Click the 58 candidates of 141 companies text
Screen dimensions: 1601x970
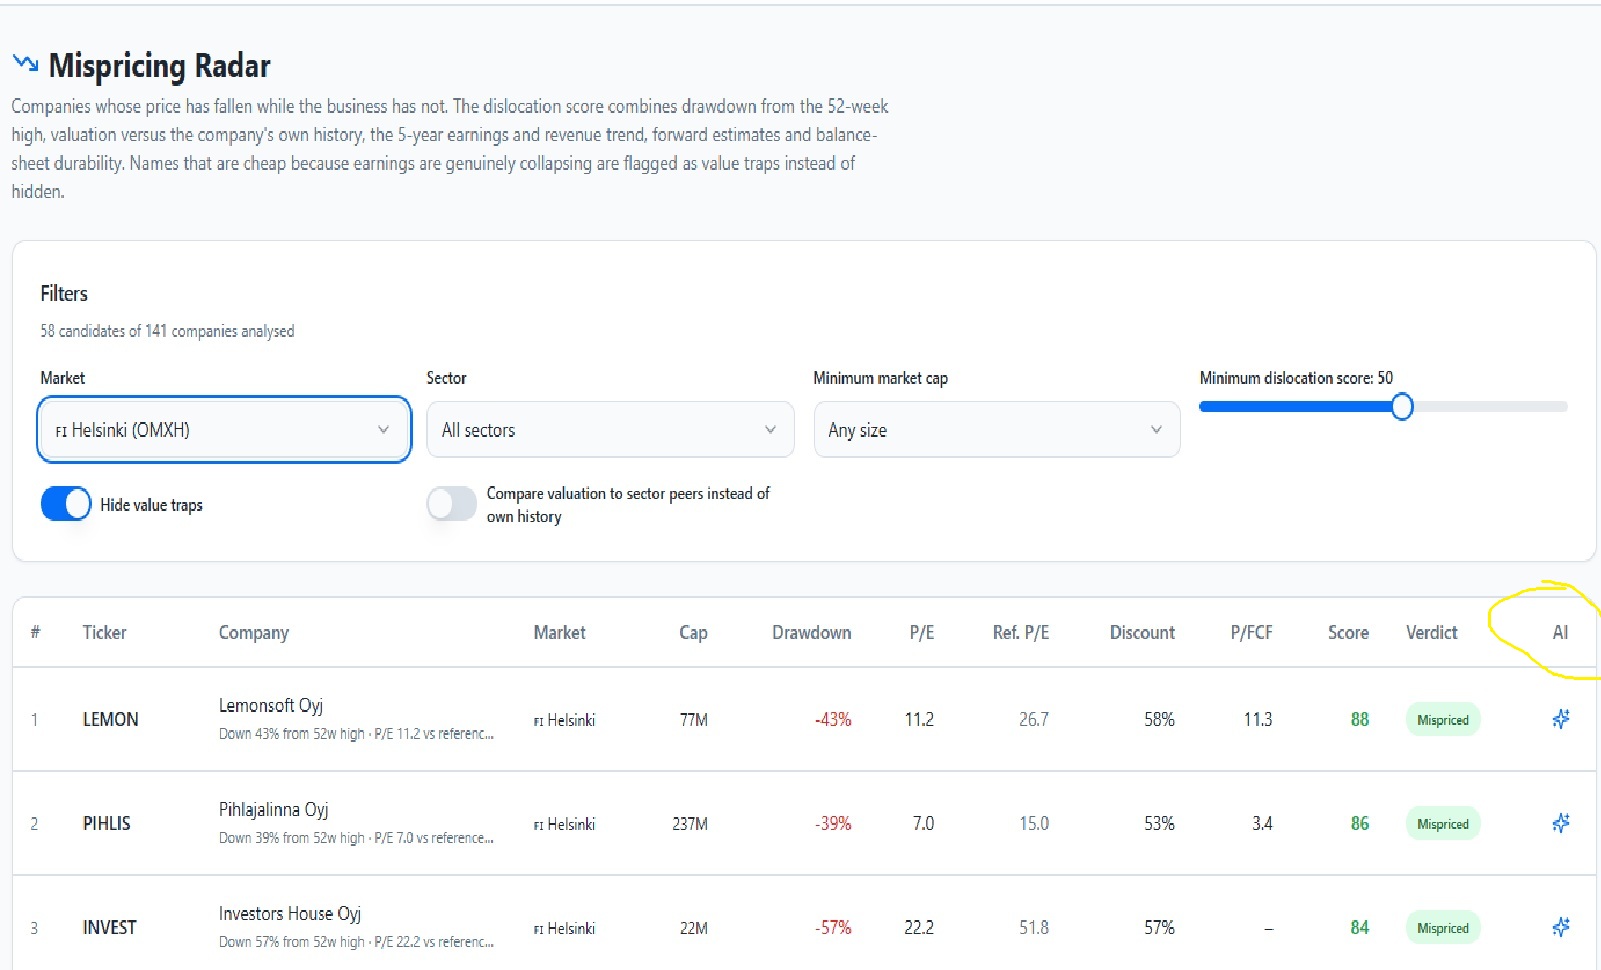tap(167, 331)
